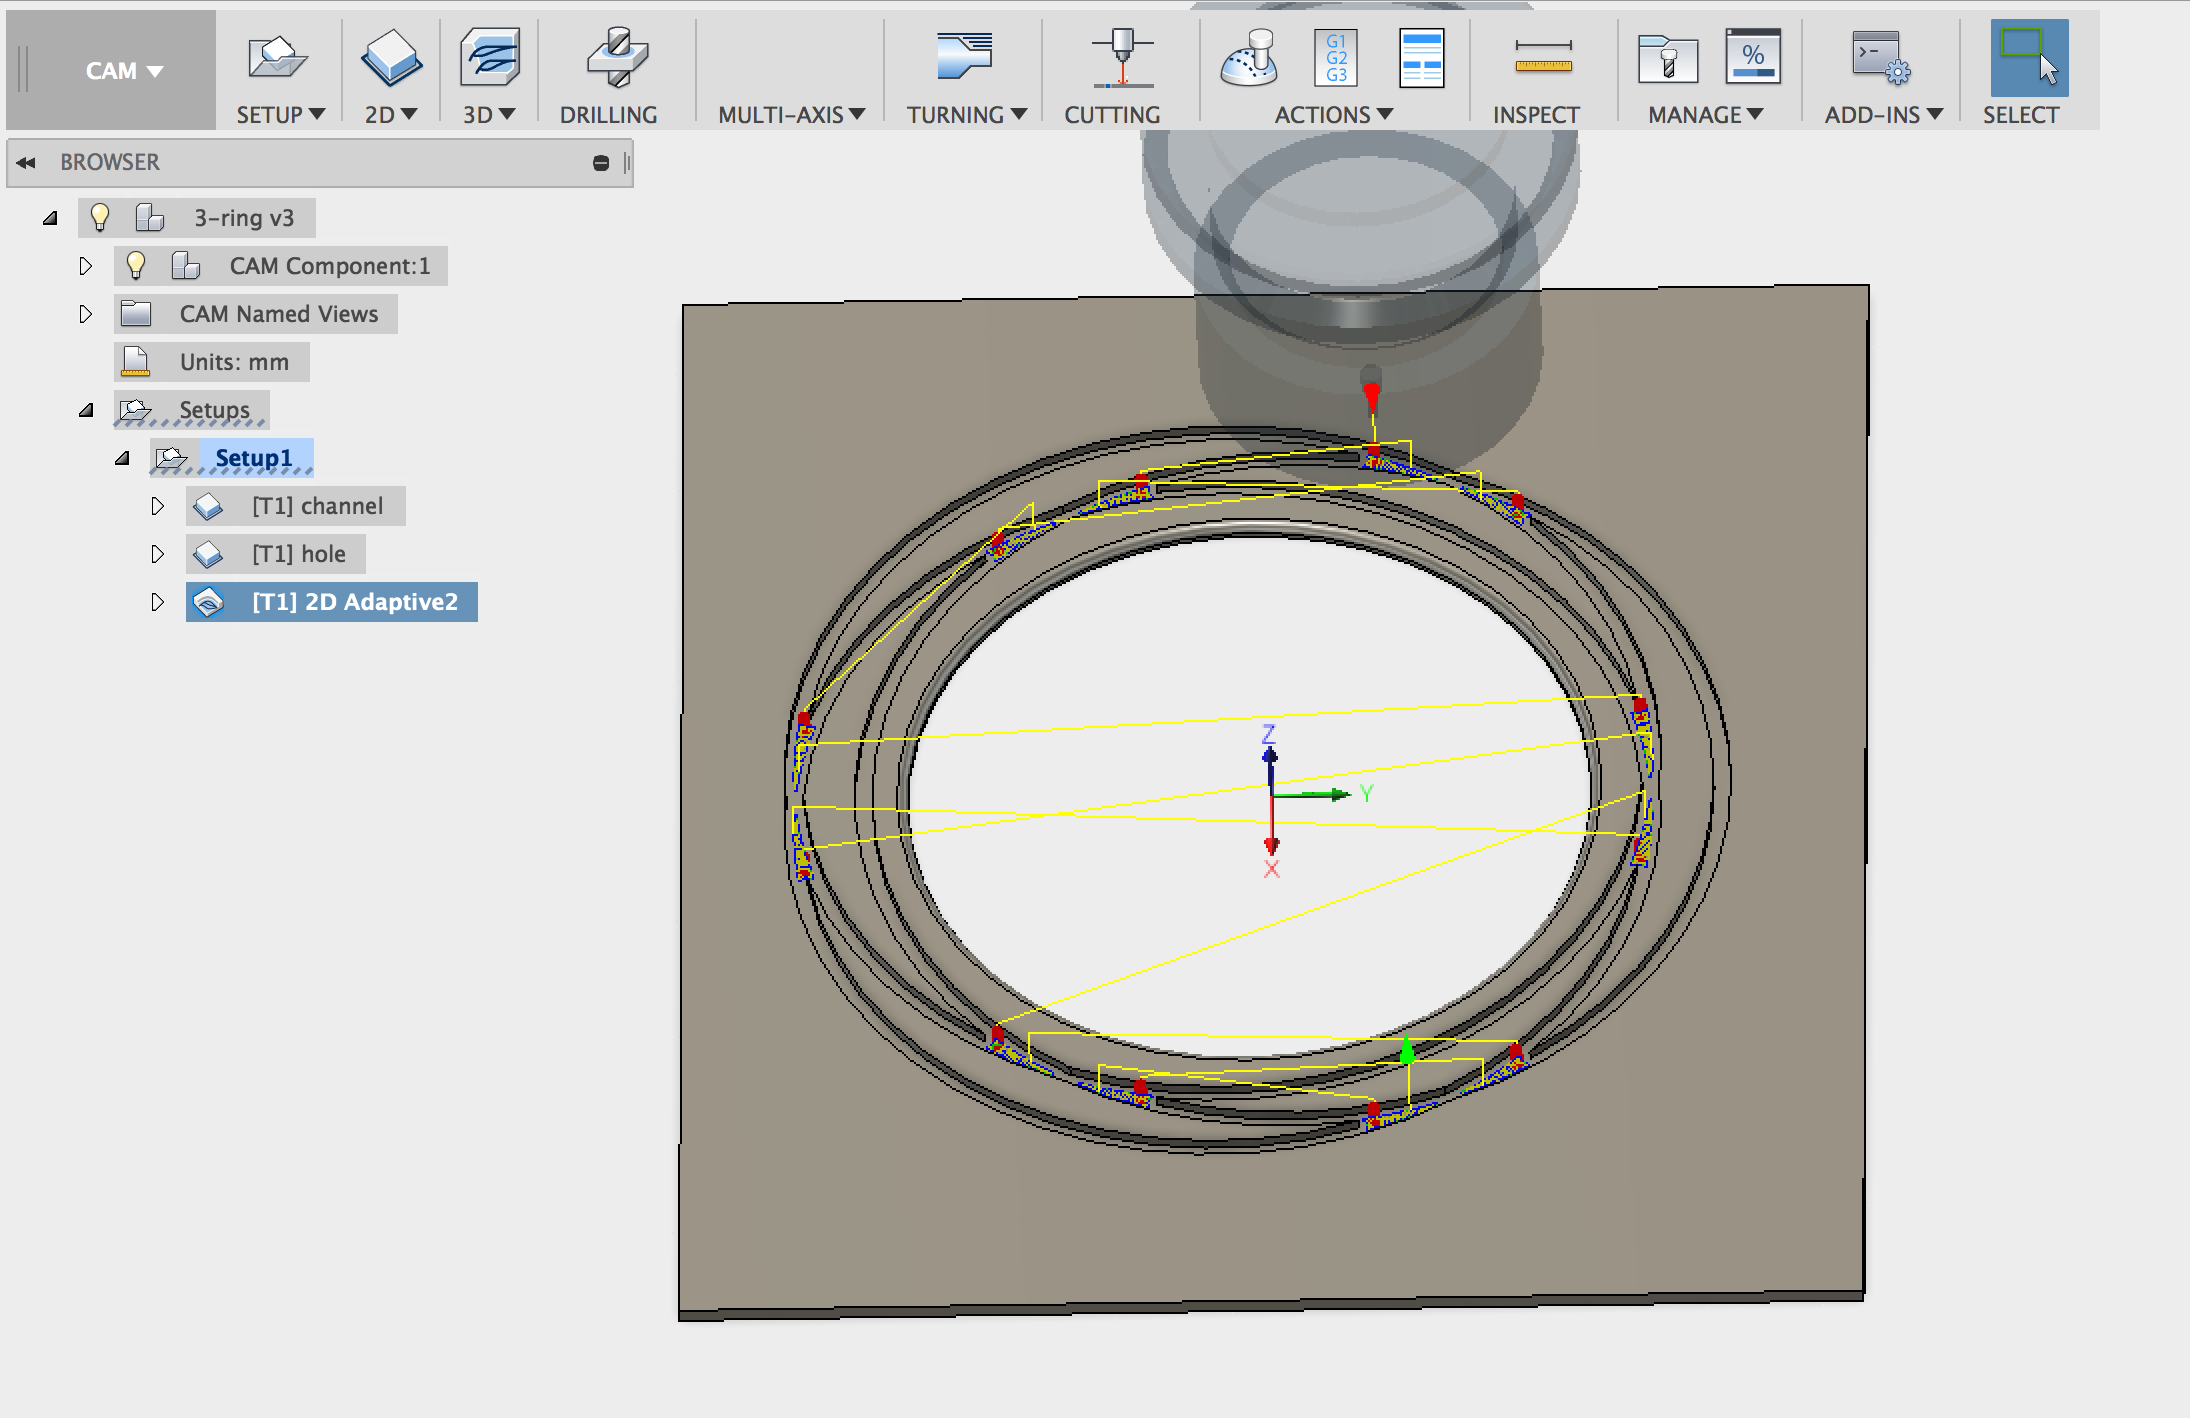
Task: Select the 3-ring v3 document node
Action: click(x=244, y=218)
